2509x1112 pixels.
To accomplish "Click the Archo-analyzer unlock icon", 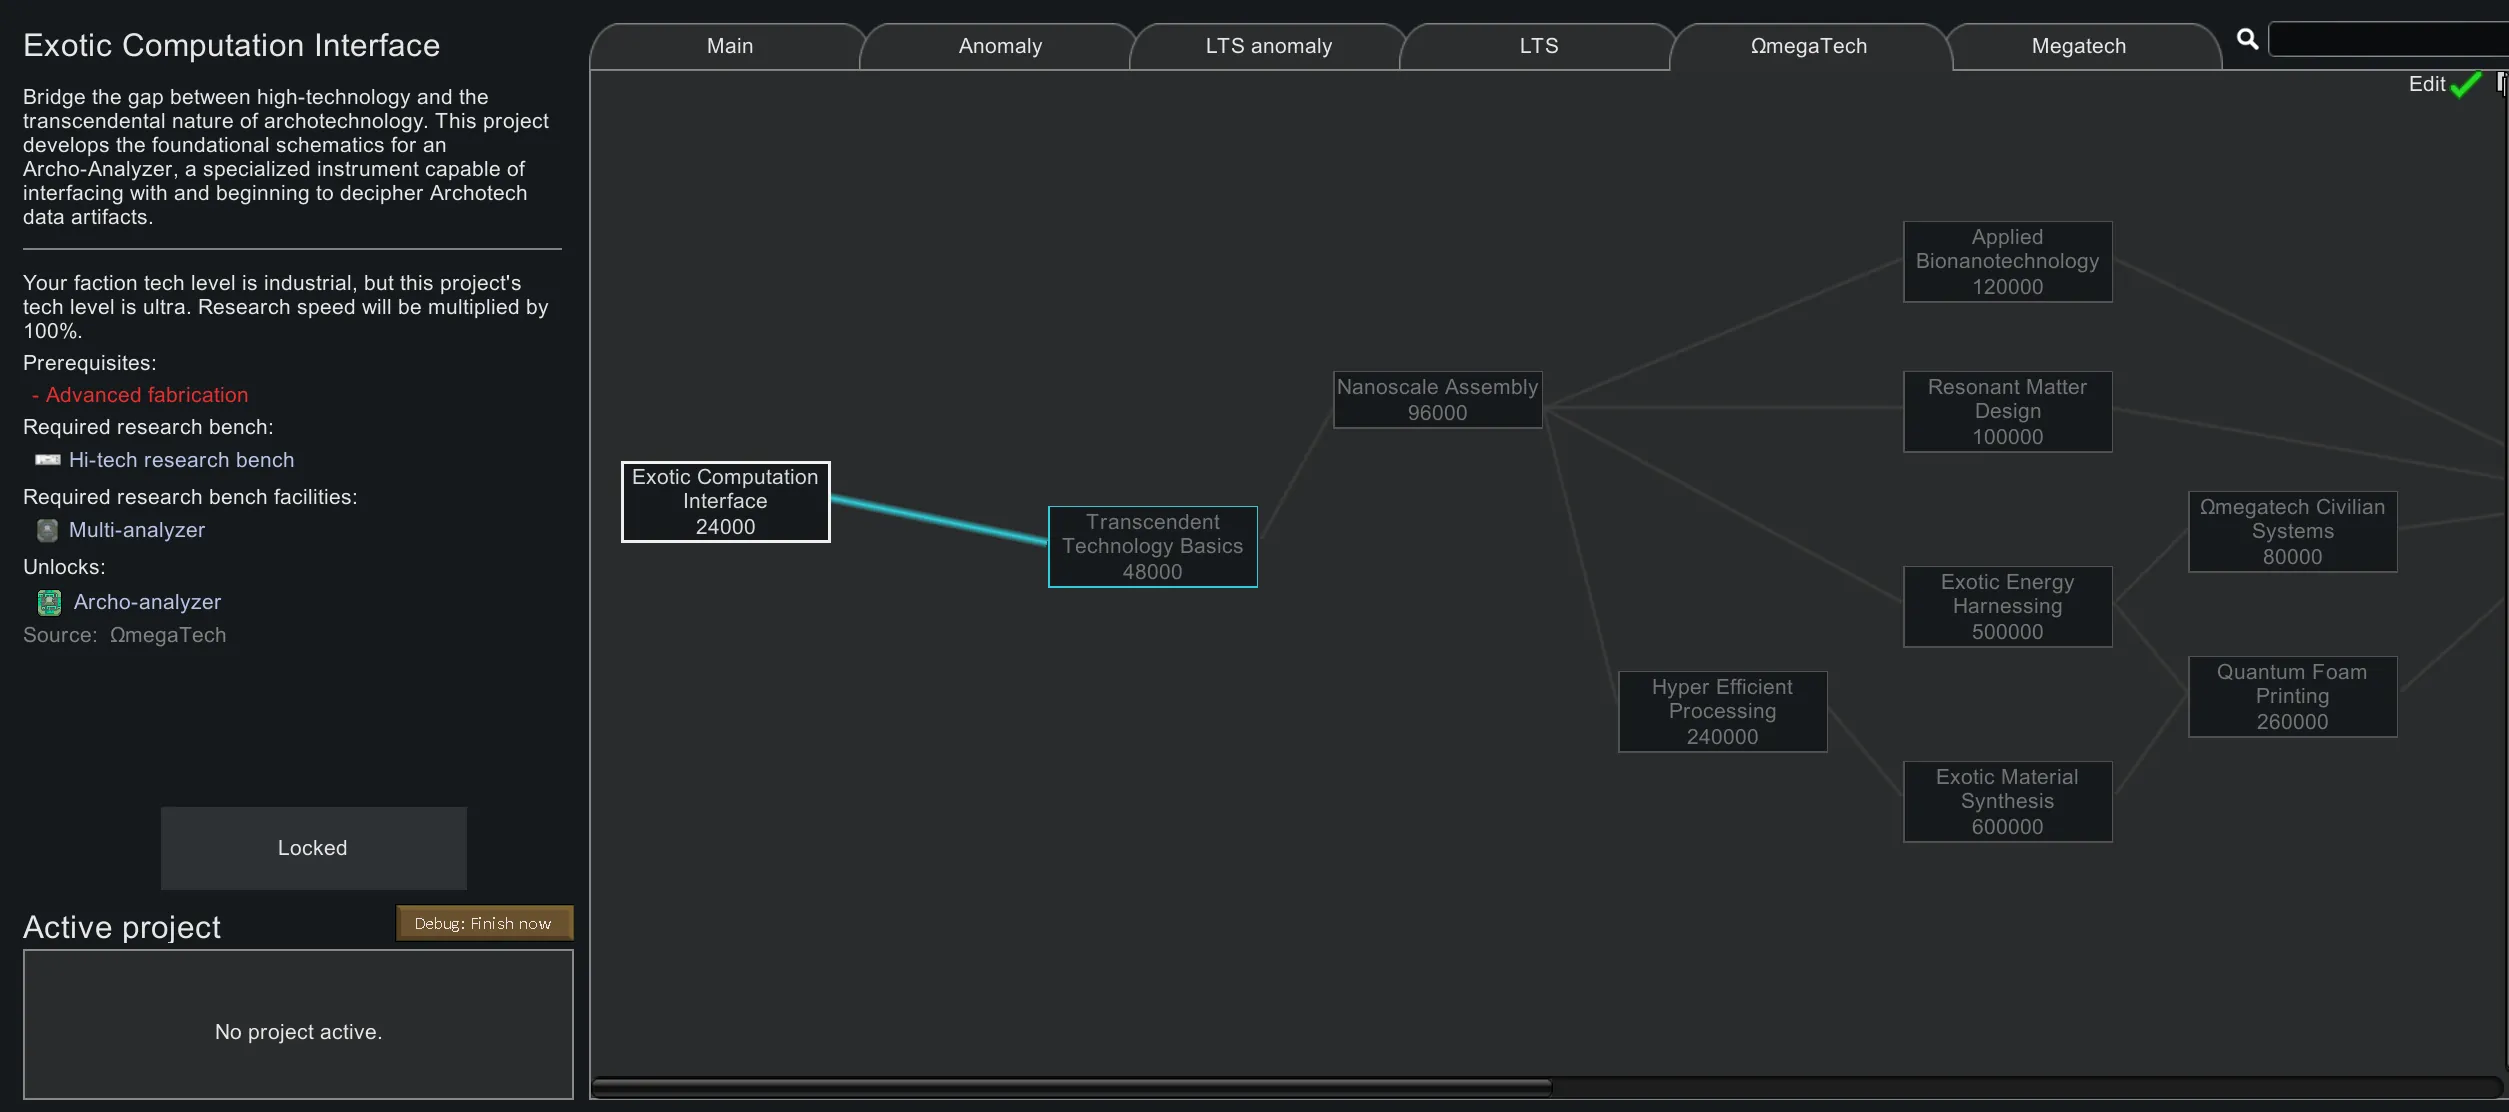I will tap(49, 602).
